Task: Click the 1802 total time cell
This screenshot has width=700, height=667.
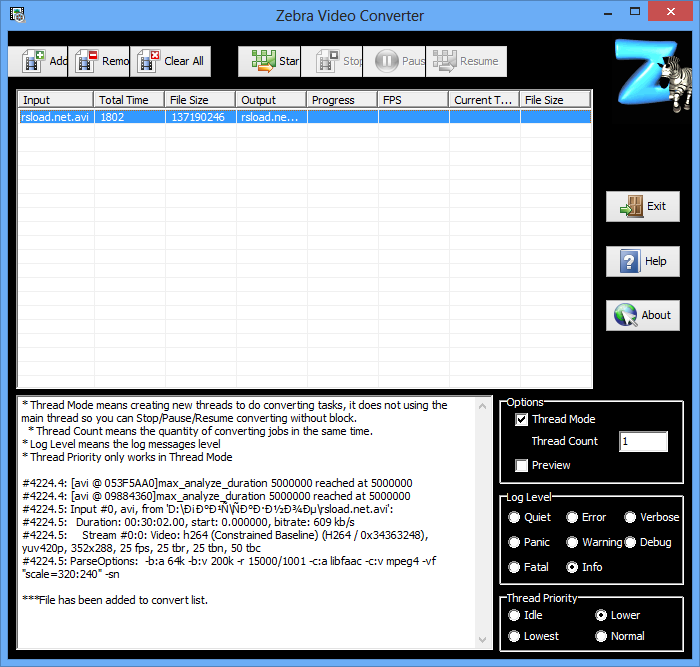Action: pyautogui.click(x=129, y=117)
